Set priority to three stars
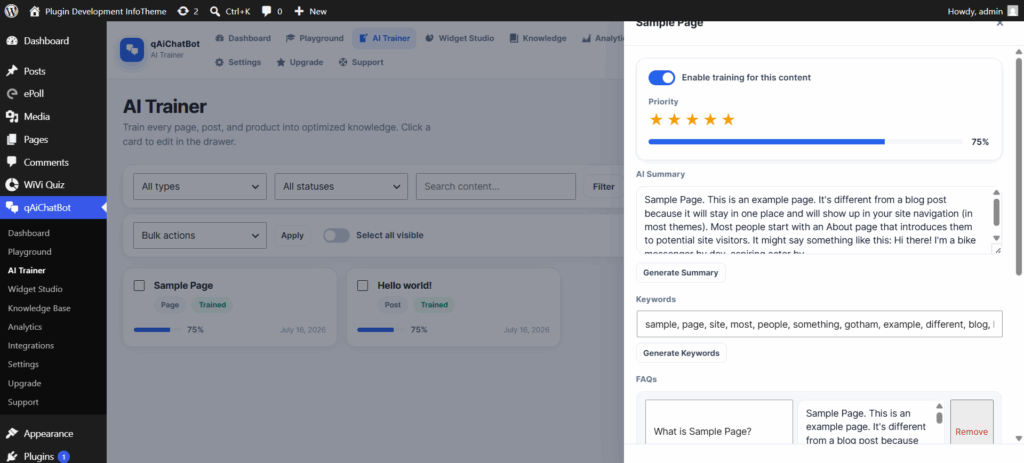1024x463 pixels. coord(692,120)
